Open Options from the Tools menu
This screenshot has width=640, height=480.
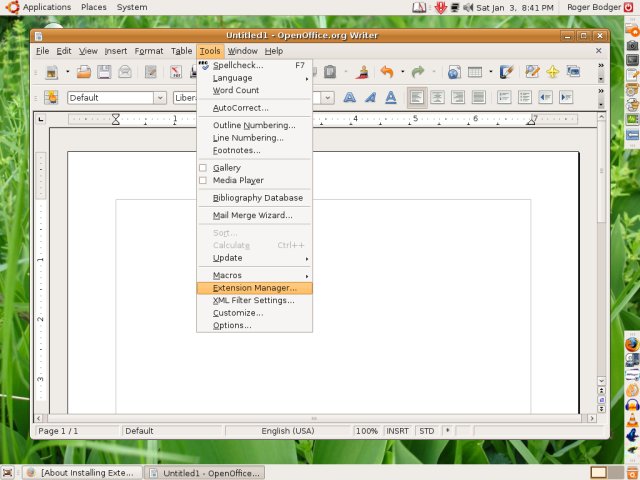(x=254, y=325)
